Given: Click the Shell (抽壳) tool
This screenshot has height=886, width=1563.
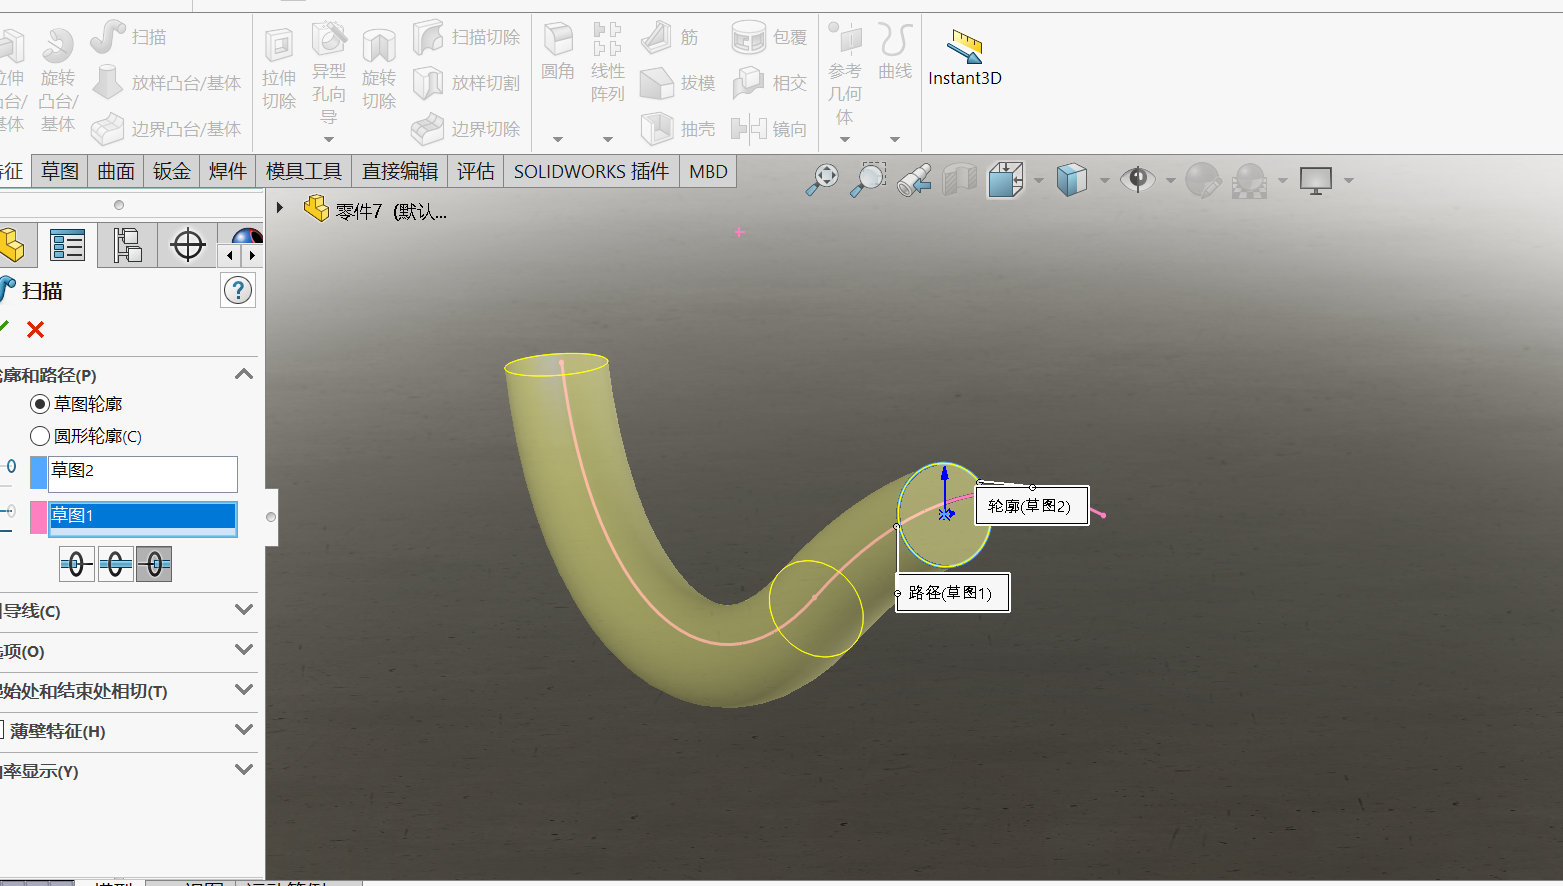Looking at the screenshot, I should click(x=677, y=129).
